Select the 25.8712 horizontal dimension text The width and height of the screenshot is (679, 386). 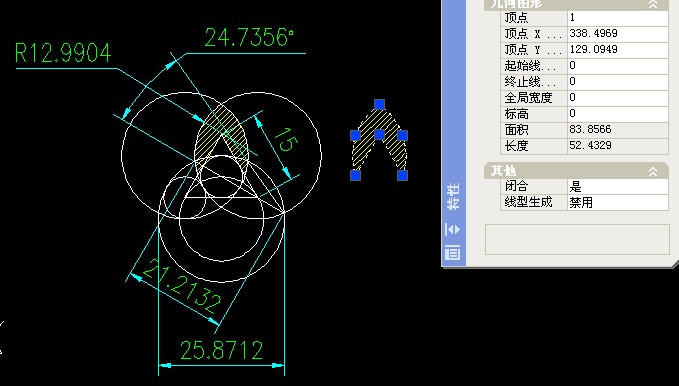(x=221, y=350)
